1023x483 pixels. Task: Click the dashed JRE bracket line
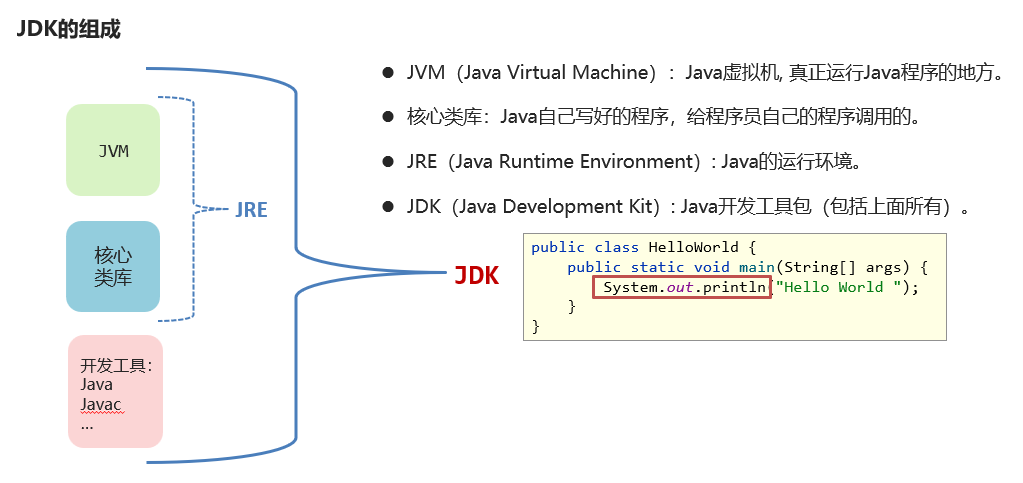click(190, 210)
